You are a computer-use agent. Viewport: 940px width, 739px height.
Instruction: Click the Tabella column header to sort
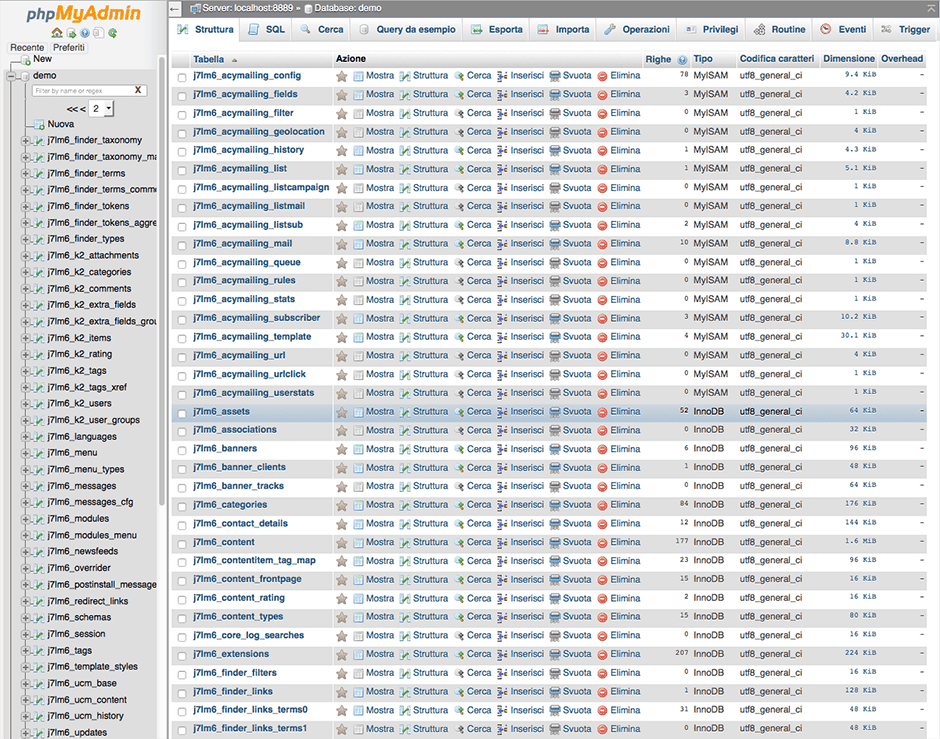click(209, 60)
